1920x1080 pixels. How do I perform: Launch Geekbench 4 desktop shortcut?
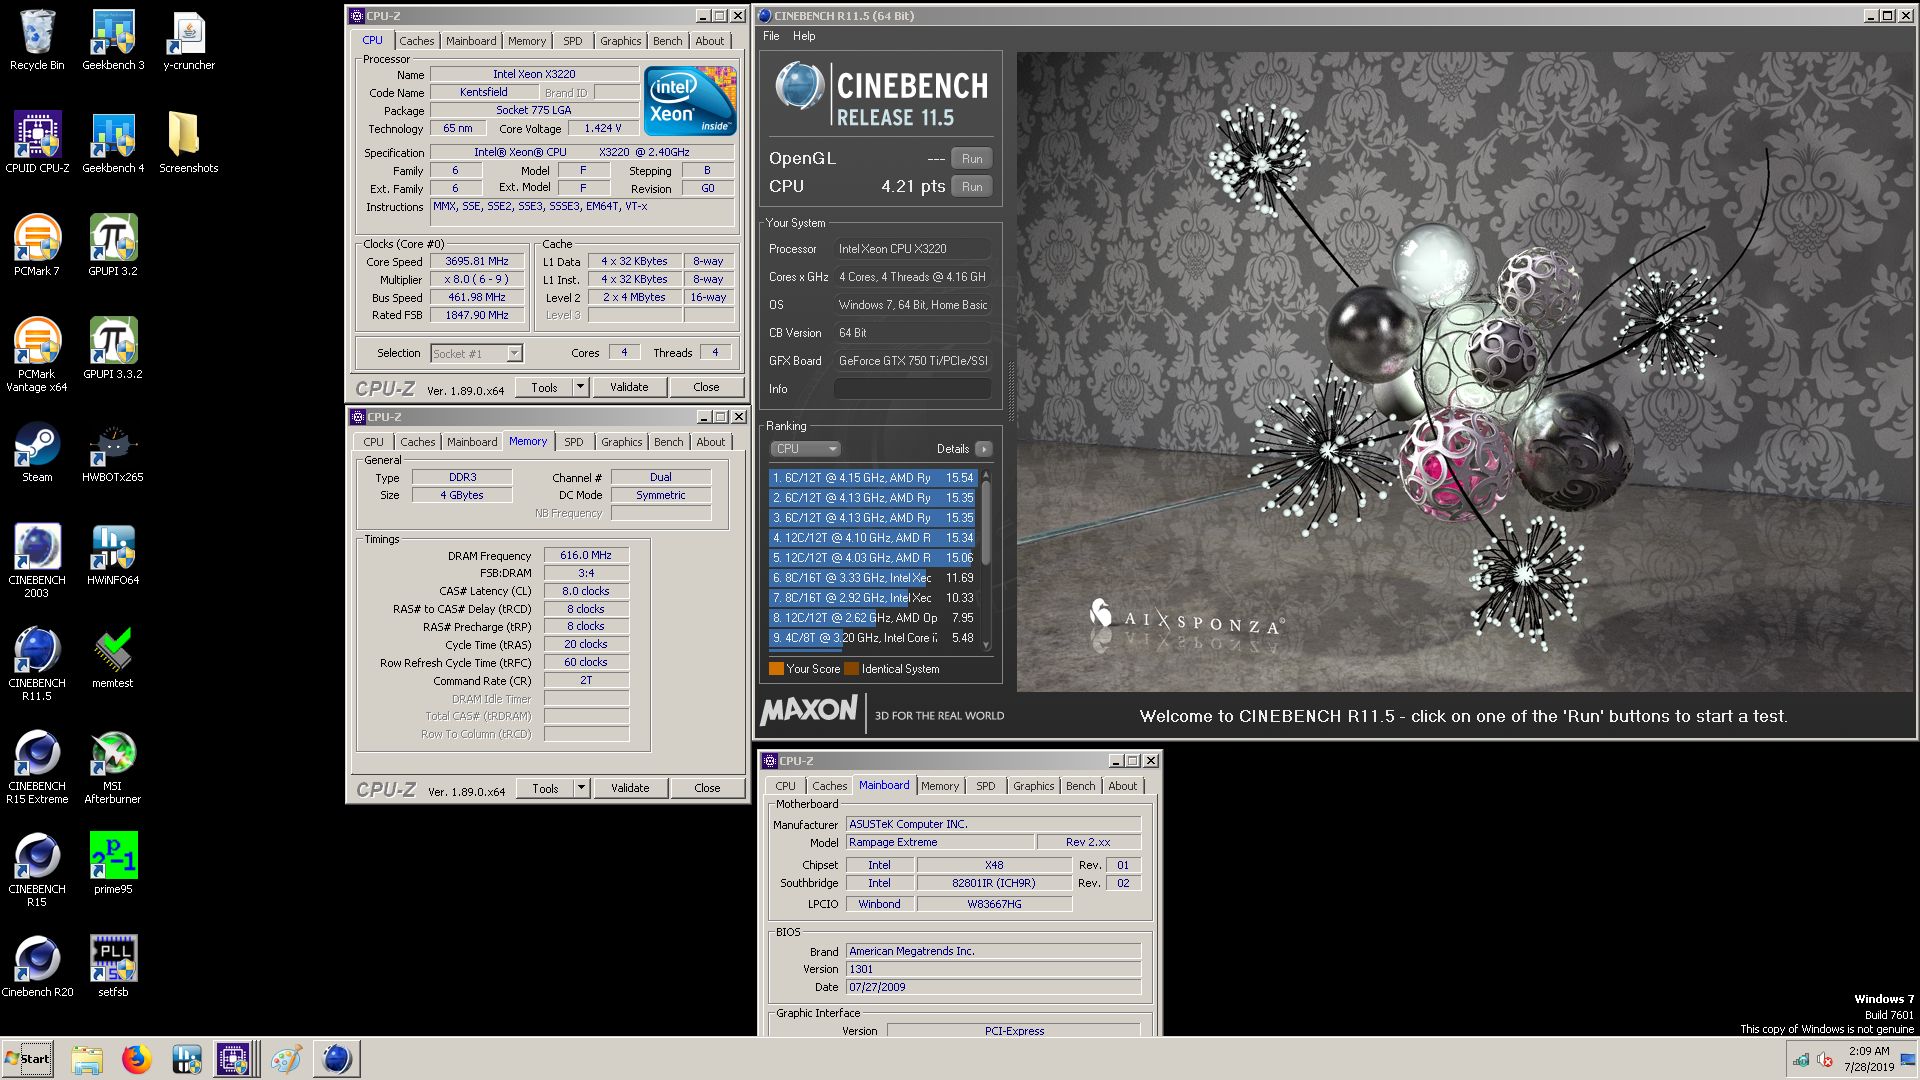113,143
